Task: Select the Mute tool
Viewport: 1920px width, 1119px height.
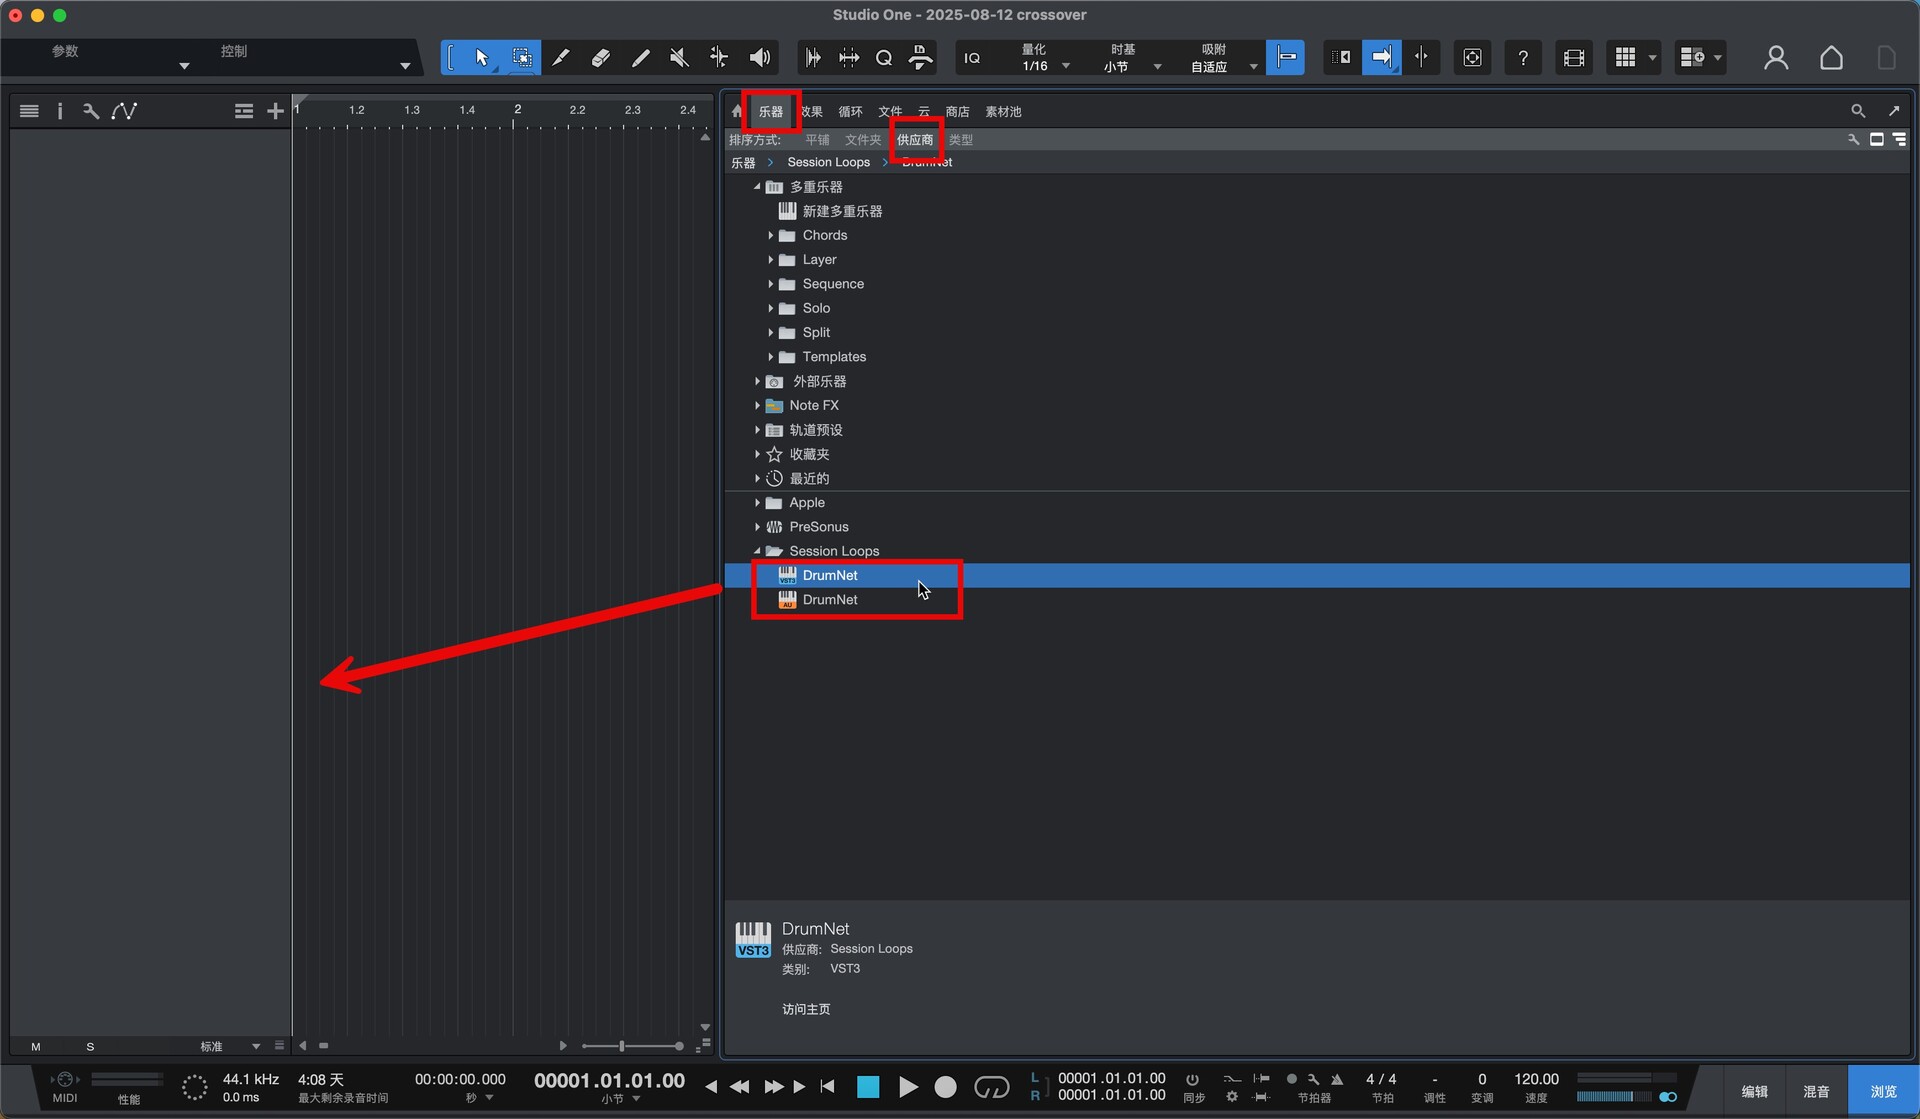Action: click(x=680, y=58)
